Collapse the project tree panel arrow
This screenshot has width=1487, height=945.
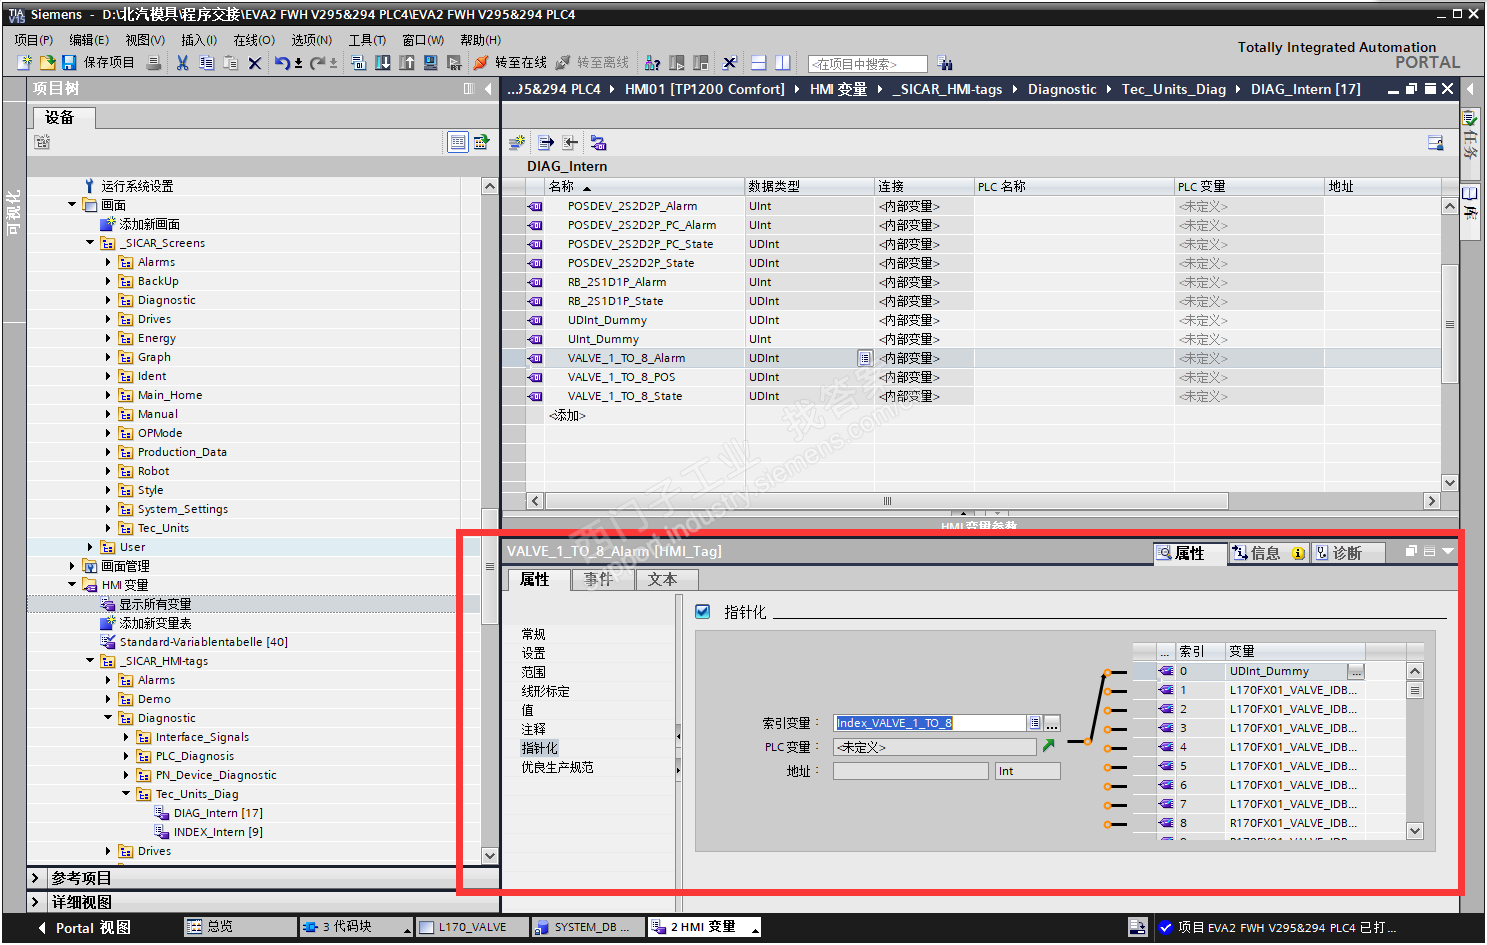coord(488,89)
